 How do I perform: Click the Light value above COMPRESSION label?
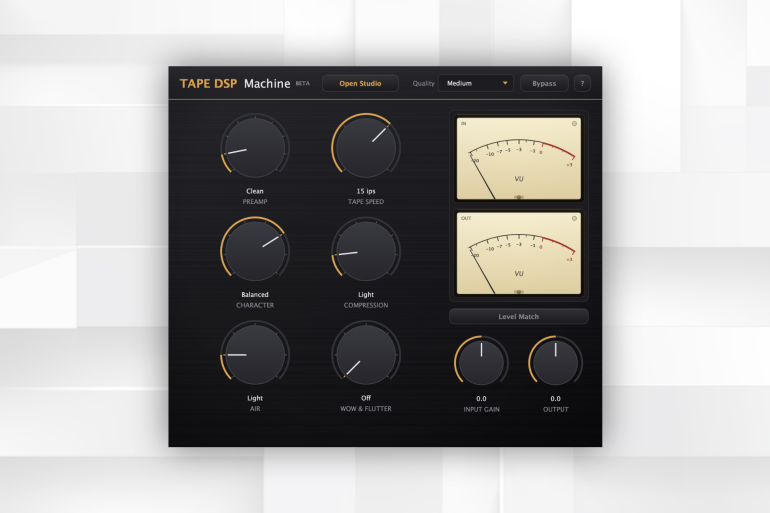click(366, 295)
